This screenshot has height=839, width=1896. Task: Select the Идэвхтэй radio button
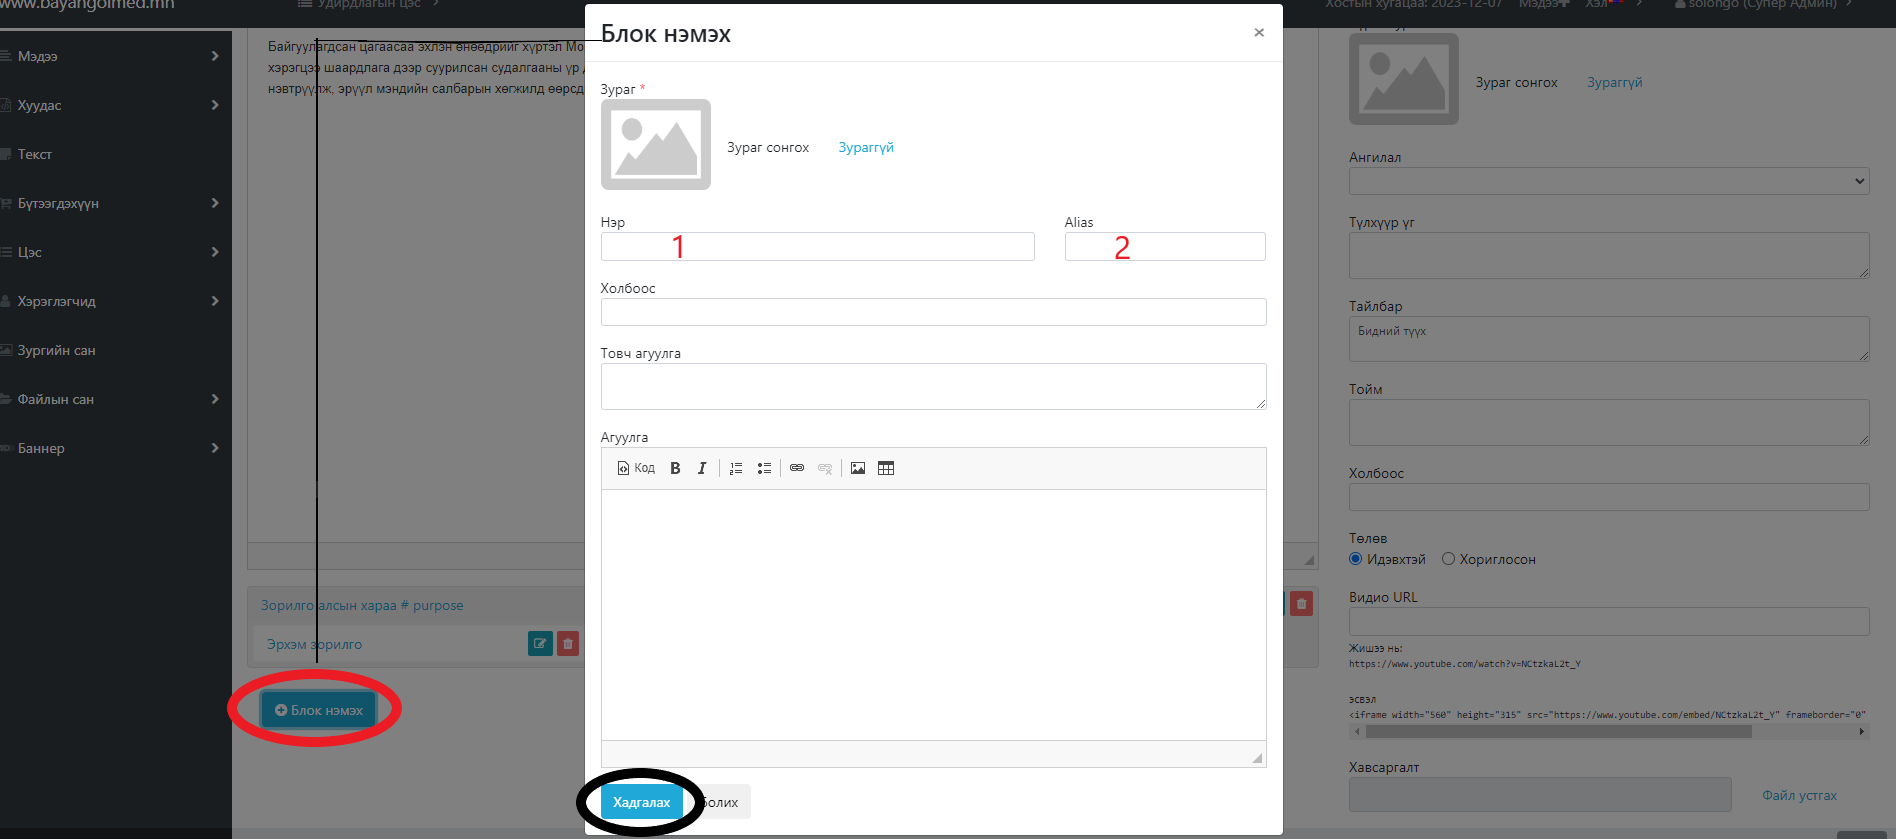1356,559
